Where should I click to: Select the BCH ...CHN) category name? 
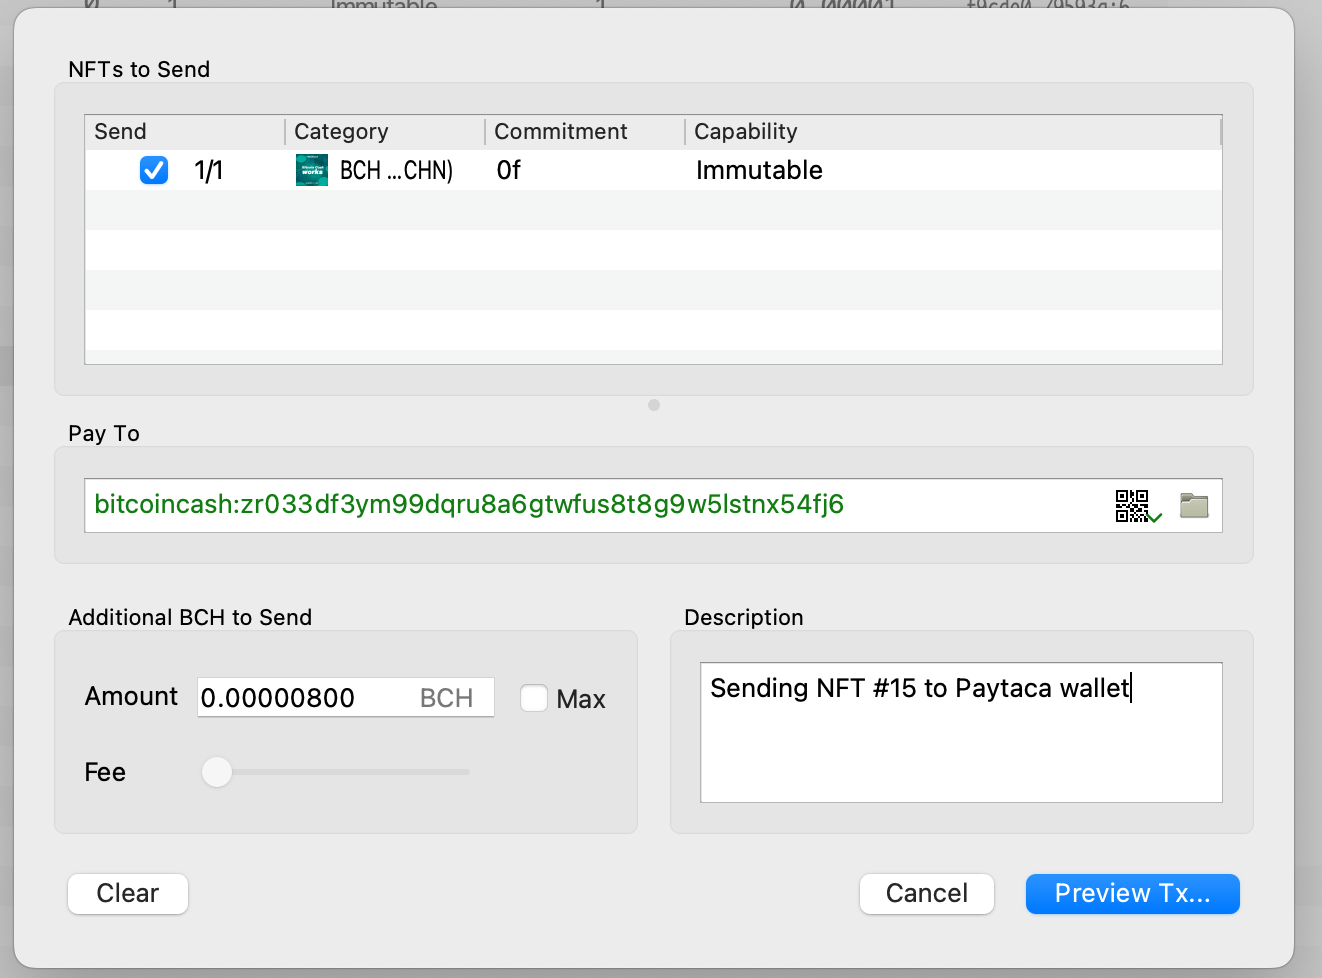point(396,171)
